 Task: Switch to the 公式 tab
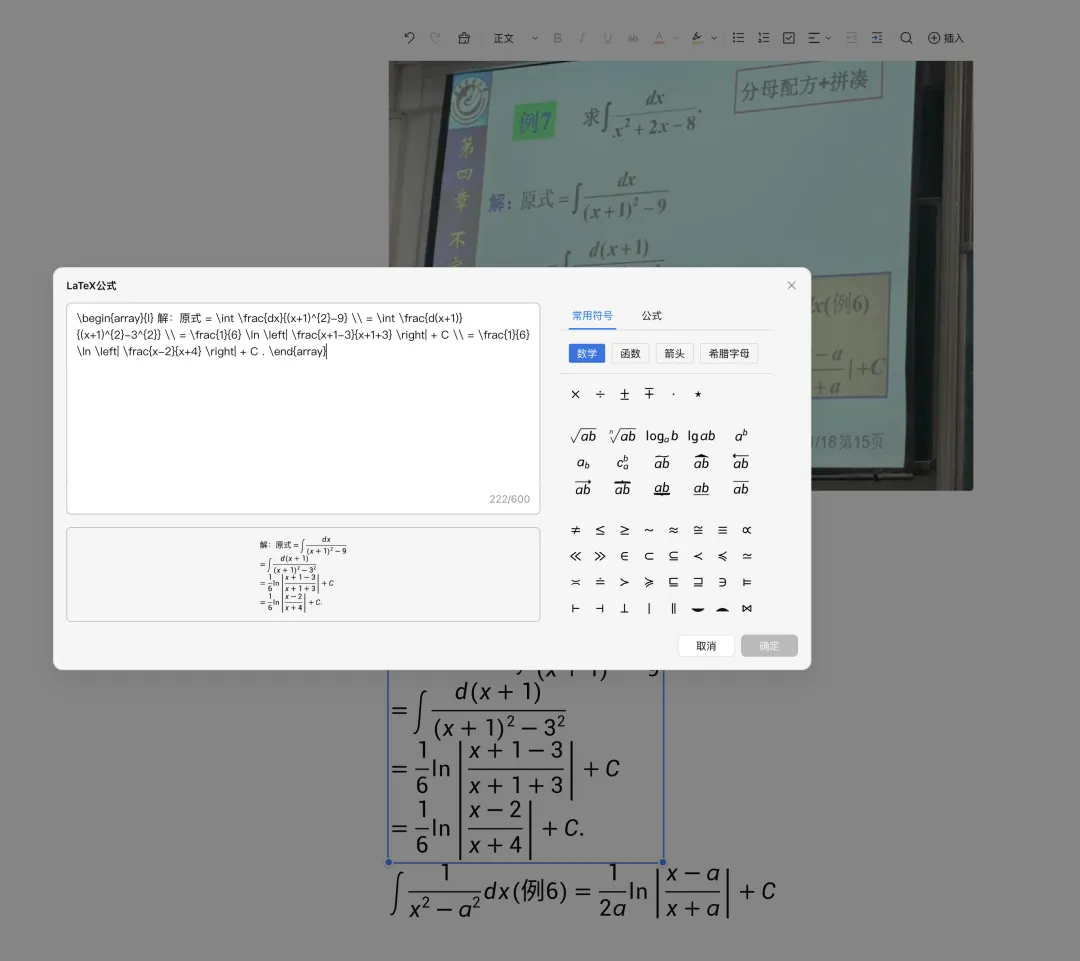click(652, 316)
